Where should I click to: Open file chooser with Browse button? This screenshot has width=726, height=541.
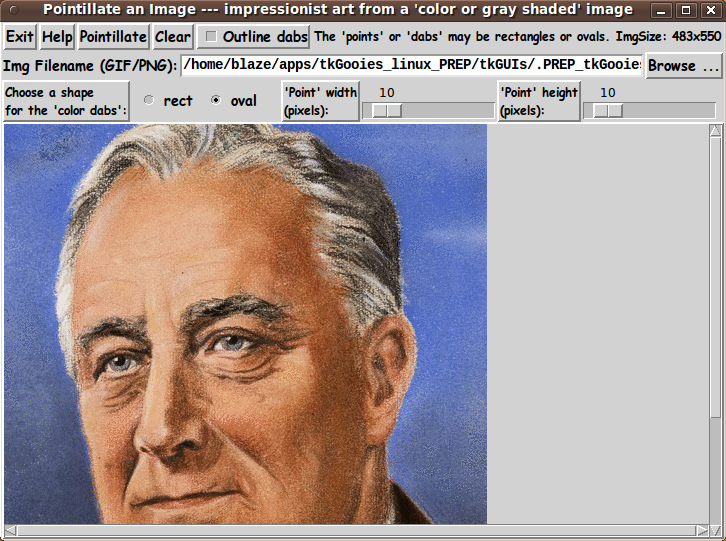683,66
